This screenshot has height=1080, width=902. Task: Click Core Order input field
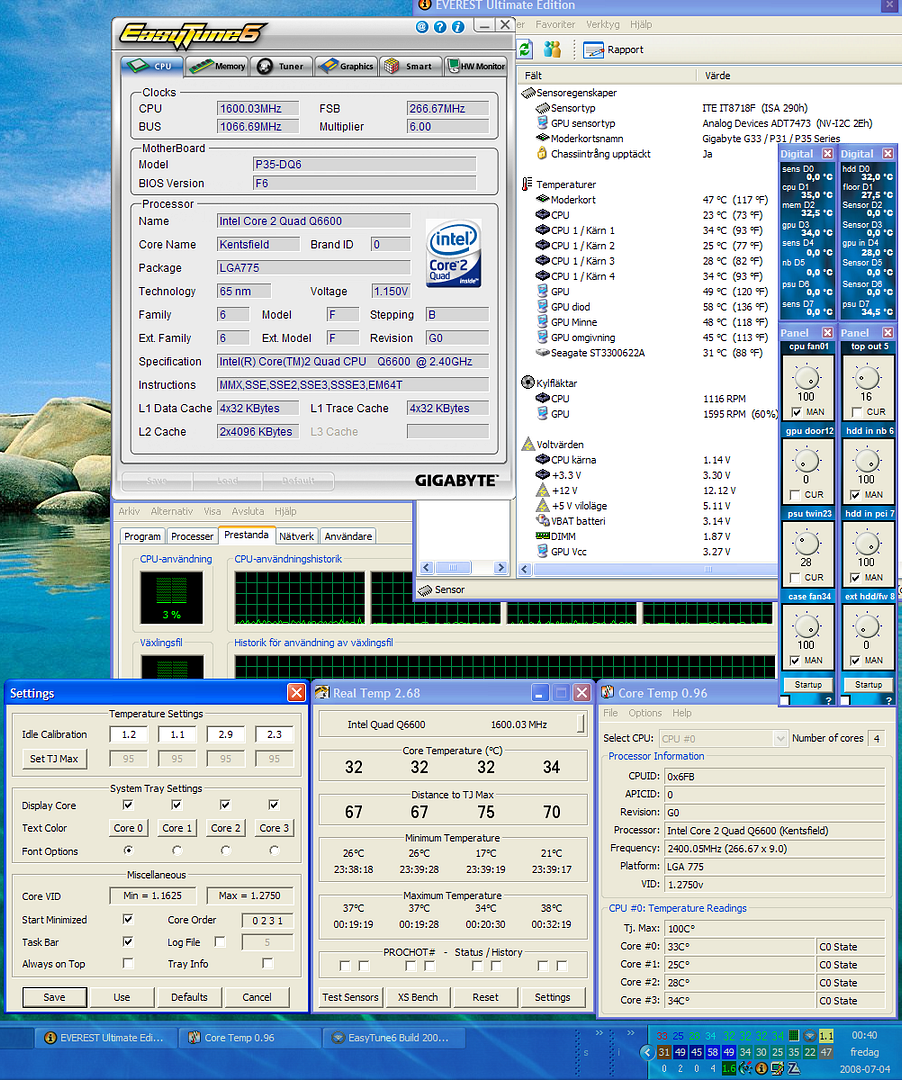(267, 920)
